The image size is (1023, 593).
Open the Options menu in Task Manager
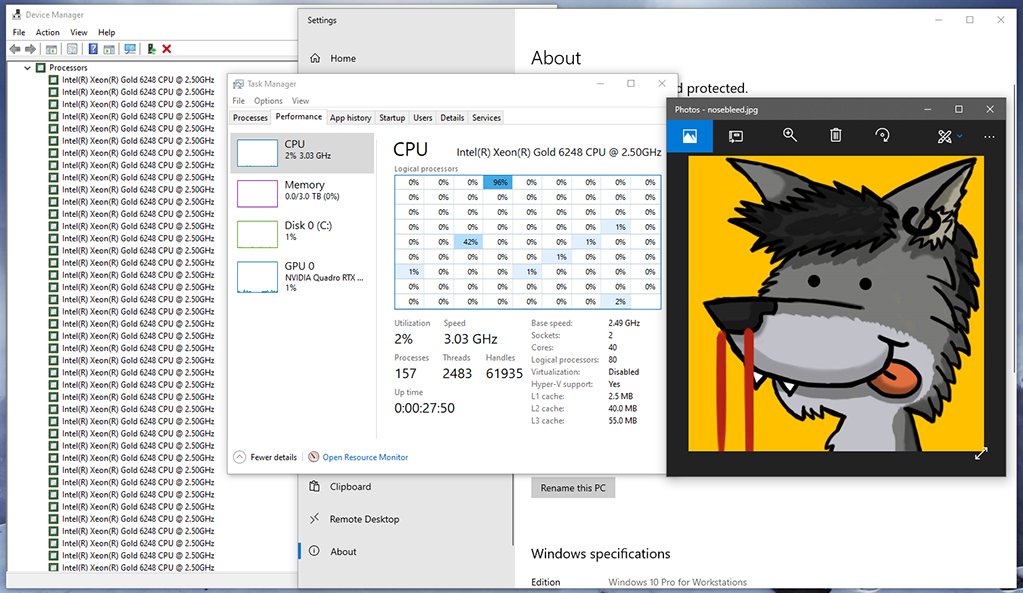pyautogui.click(x=268, y=100)
